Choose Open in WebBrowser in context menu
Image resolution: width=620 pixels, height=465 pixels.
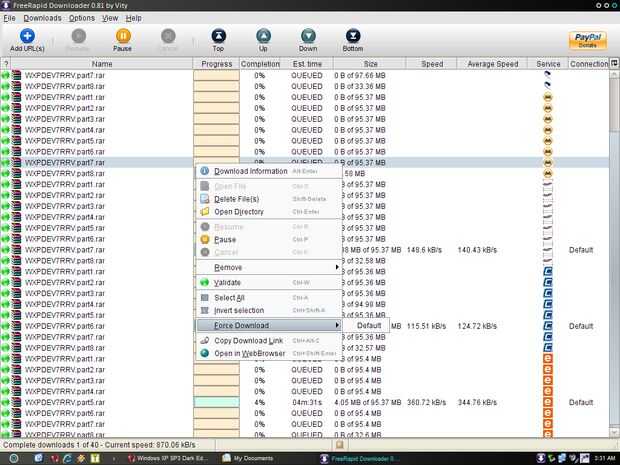pos(269,353)
